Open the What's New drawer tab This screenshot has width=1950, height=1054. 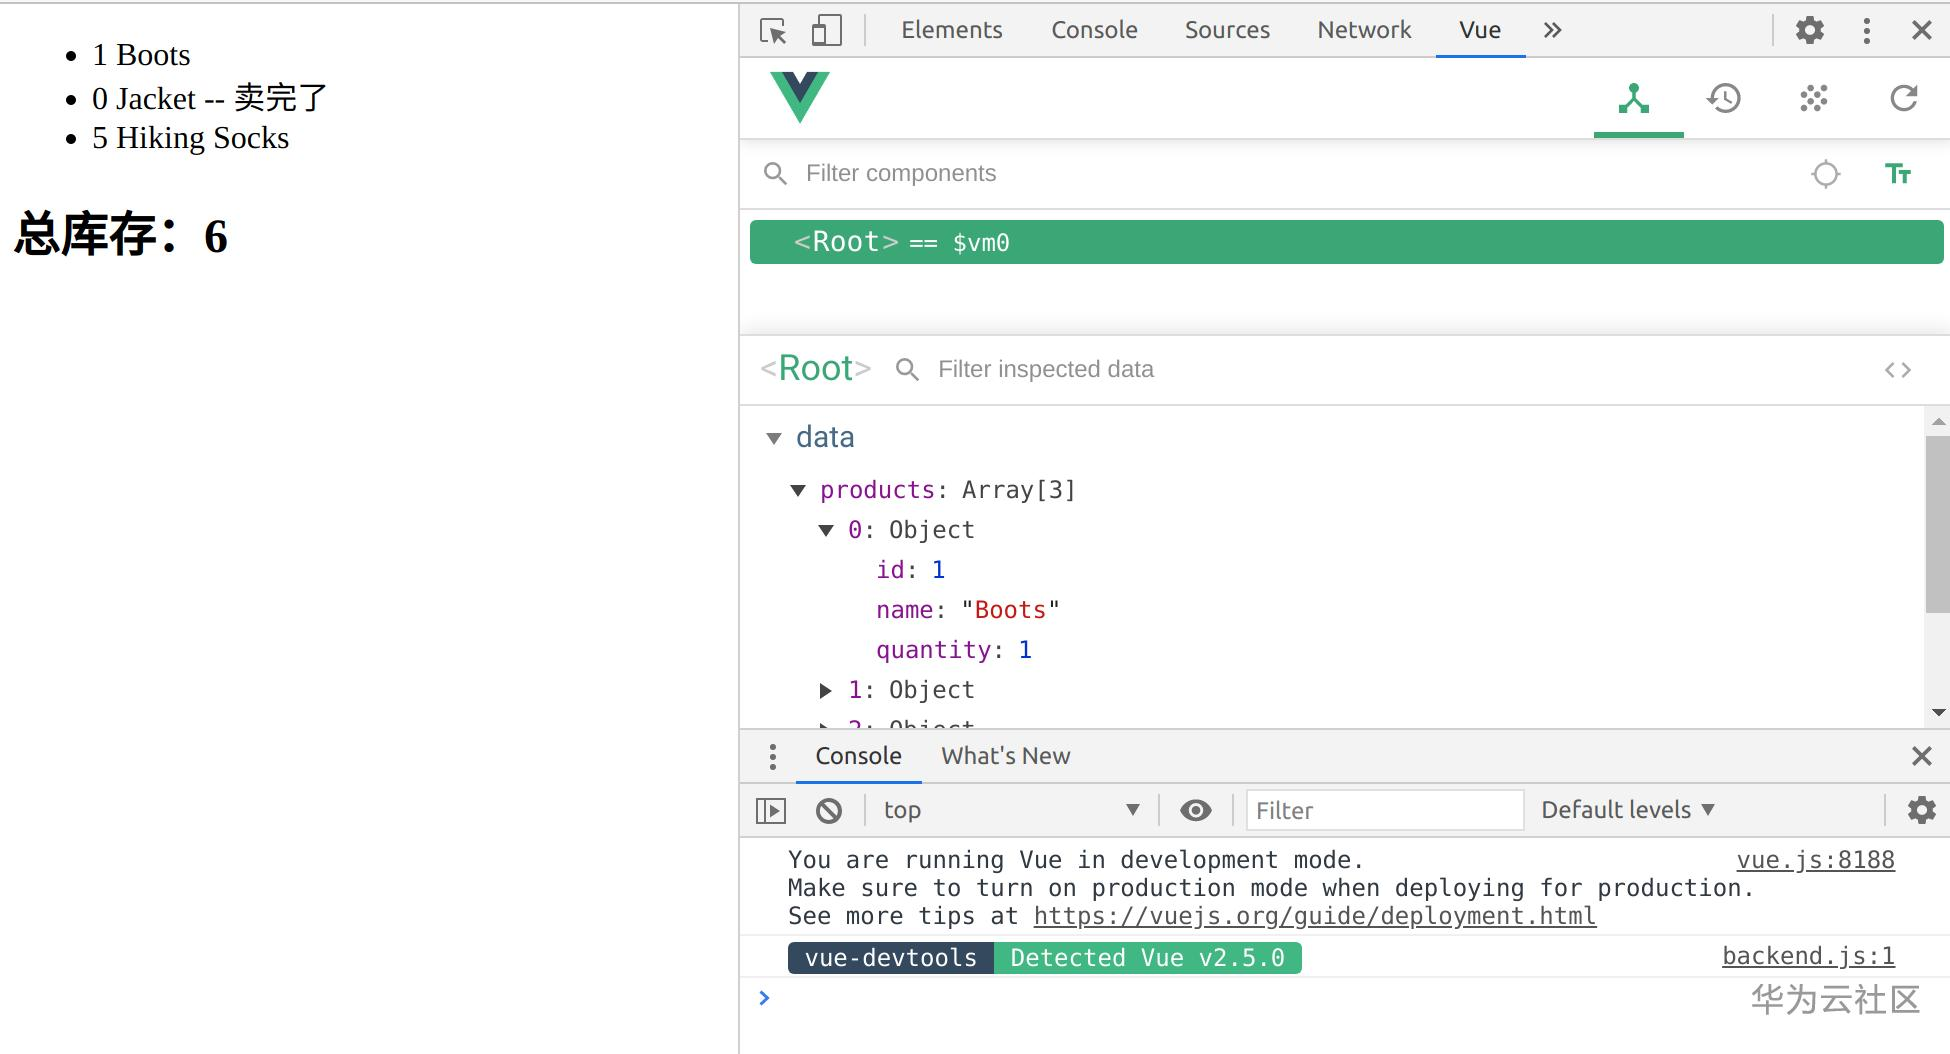click(x=1005, y=756)
